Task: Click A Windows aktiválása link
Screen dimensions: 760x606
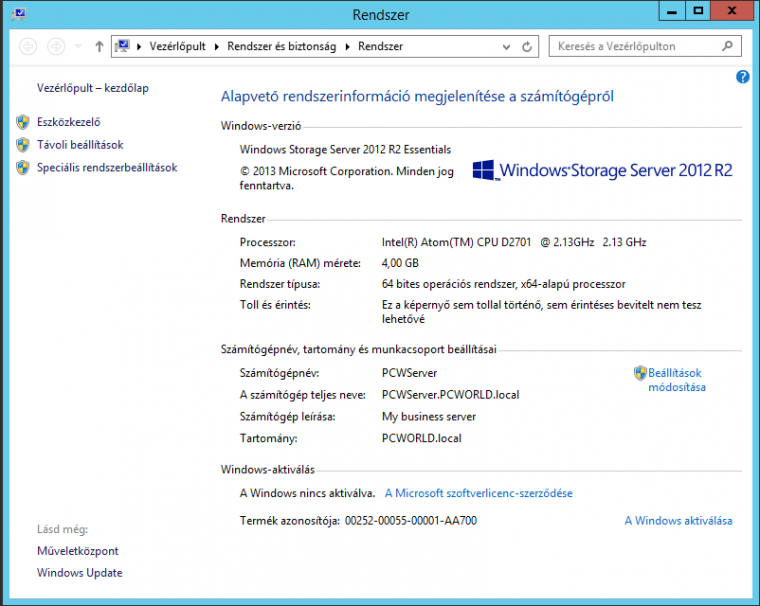Action: 678,521
